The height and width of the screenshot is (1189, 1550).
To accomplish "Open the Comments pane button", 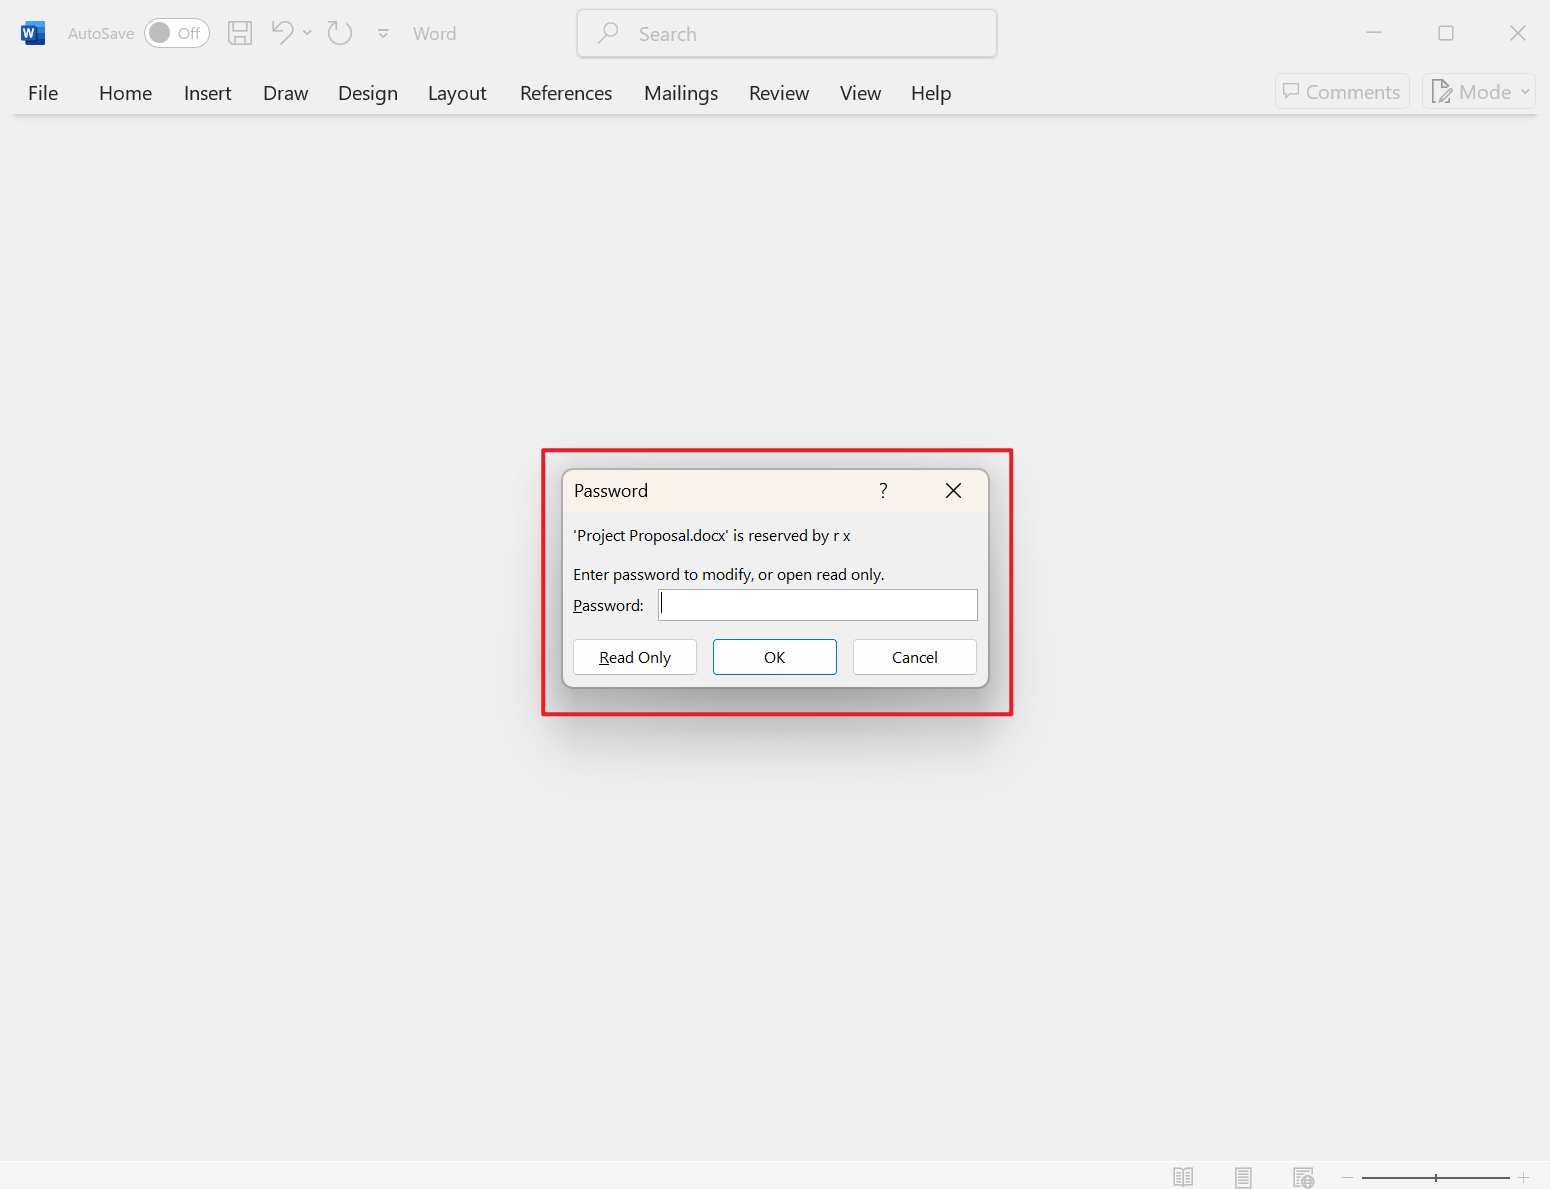I will click(x=1342, y=92).
